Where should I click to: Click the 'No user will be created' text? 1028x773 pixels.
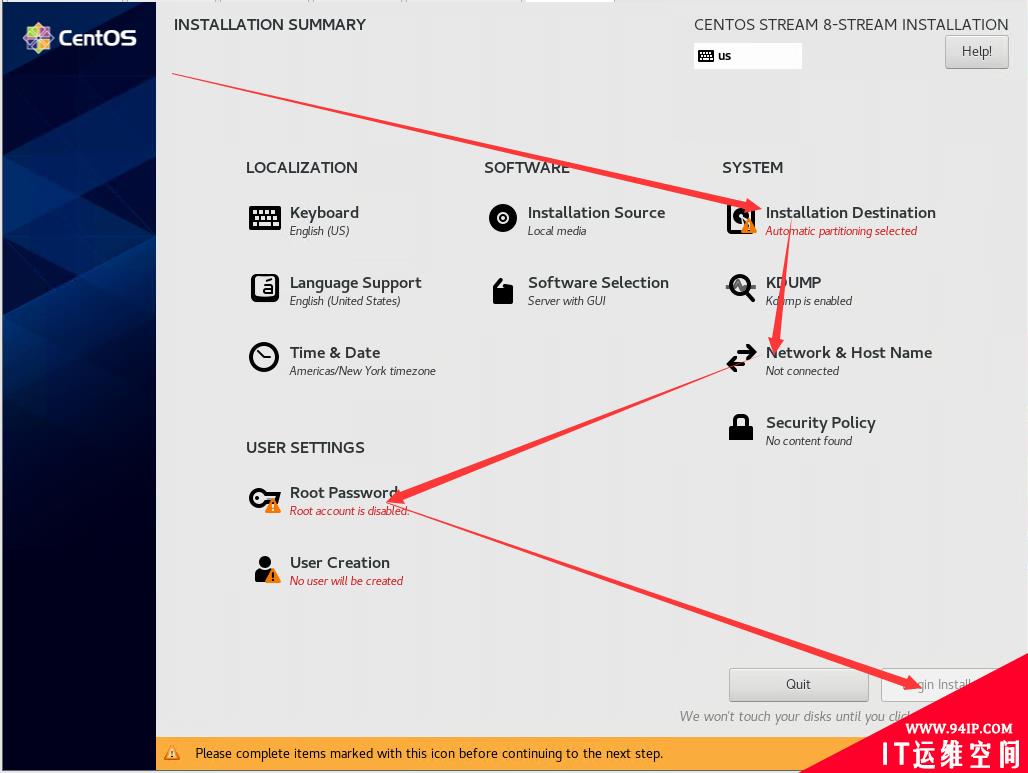[346, 581]
